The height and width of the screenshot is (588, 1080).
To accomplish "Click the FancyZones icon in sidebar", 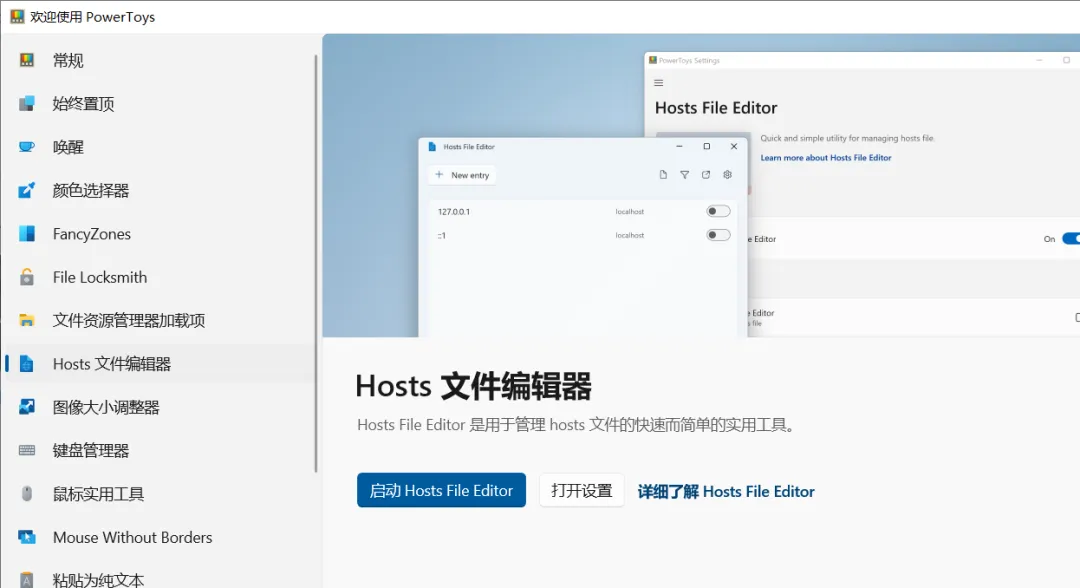I will [27, 233].
